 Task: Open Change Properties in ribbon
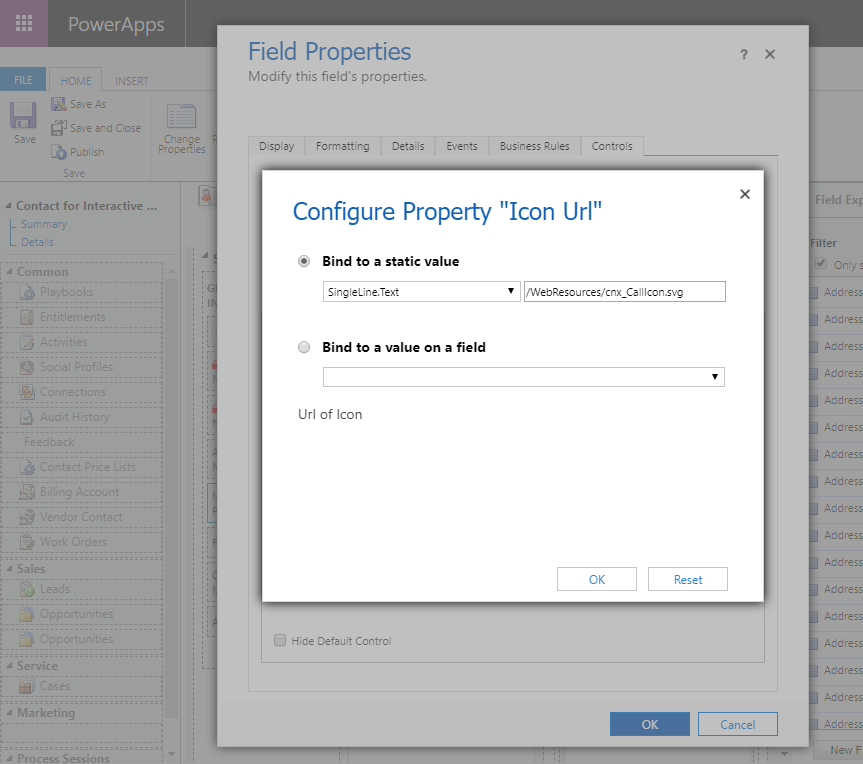coord(181,129)
